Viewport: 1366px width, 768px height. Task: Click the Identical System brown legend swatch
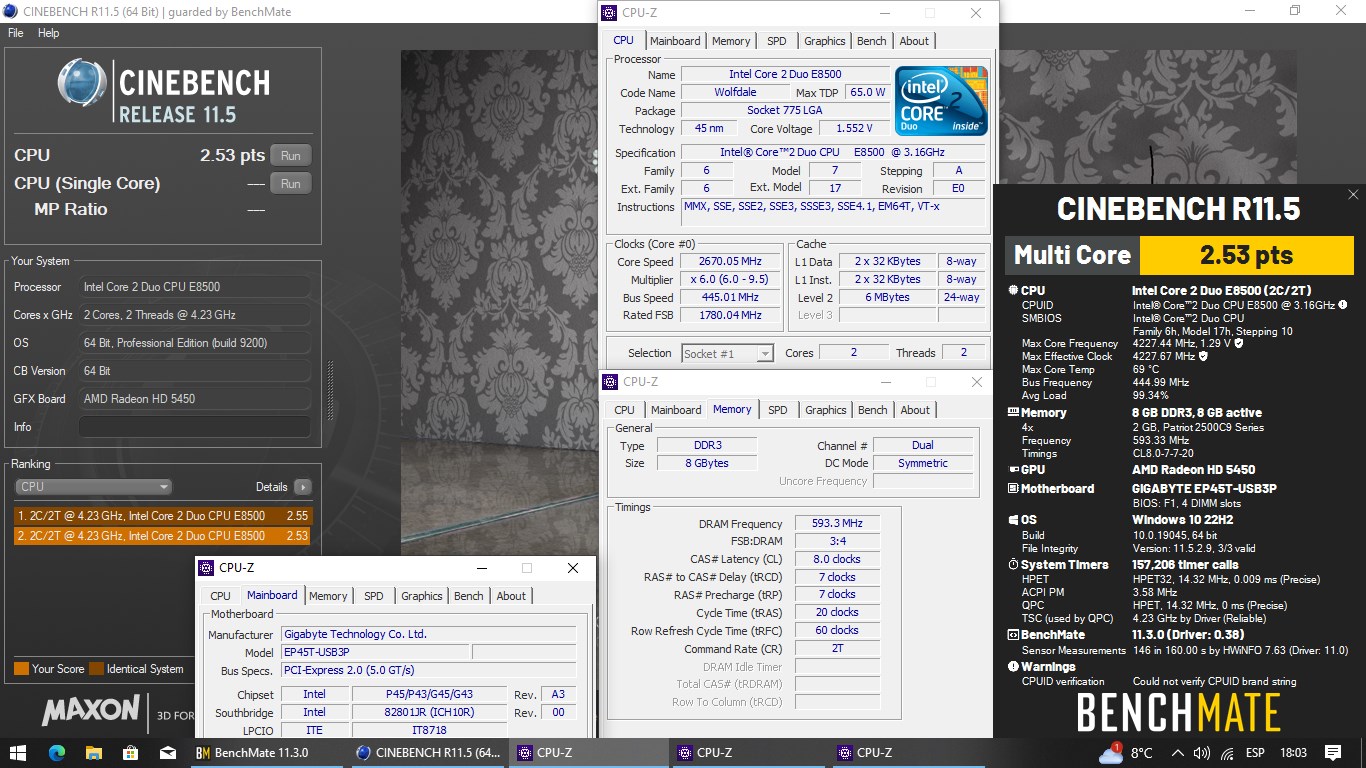[x=96, y=669]
